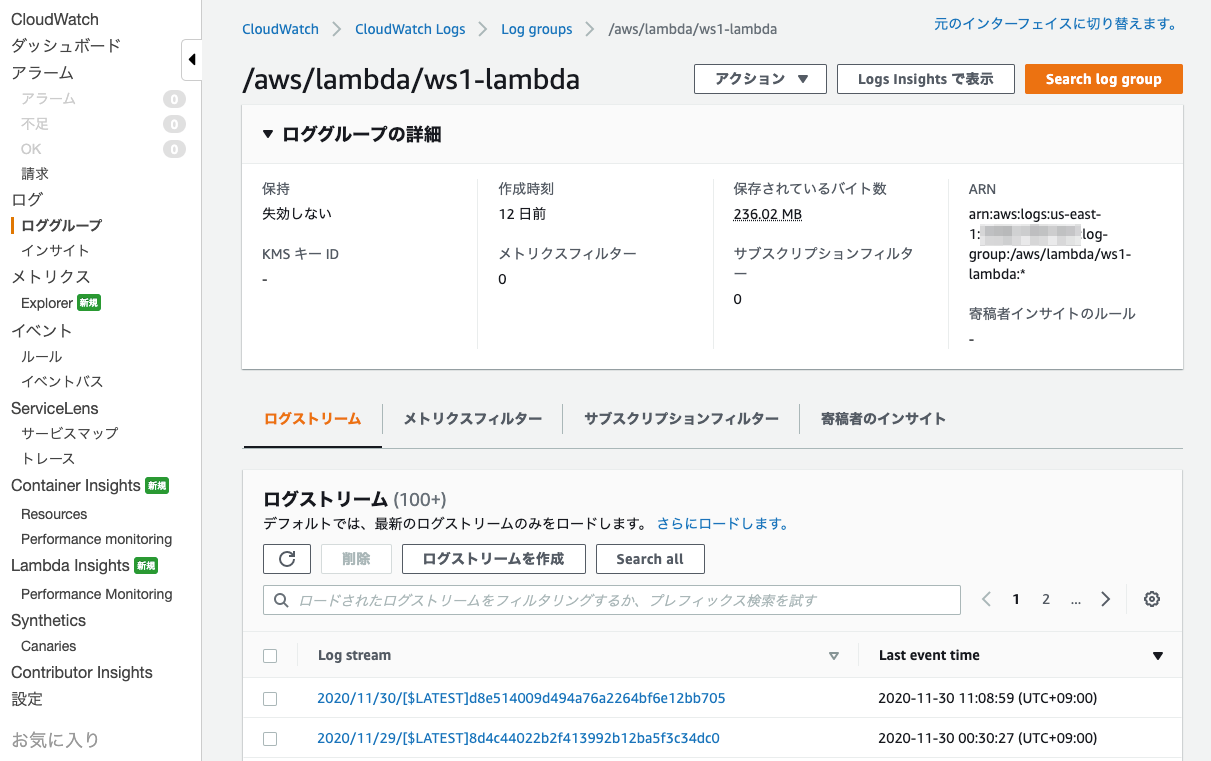Click the search magnifier icon in filter box

point(281,600)
